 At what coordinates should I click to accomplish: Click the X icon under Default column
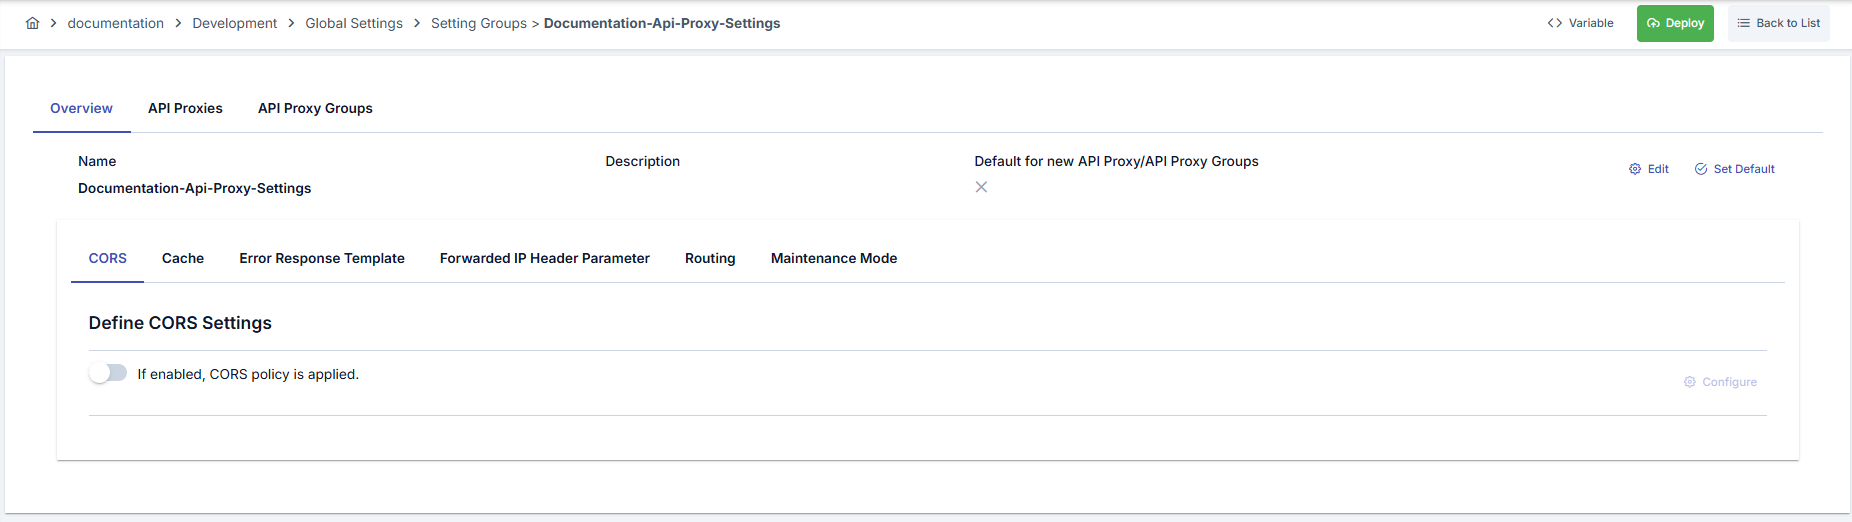tap(981, 187)
